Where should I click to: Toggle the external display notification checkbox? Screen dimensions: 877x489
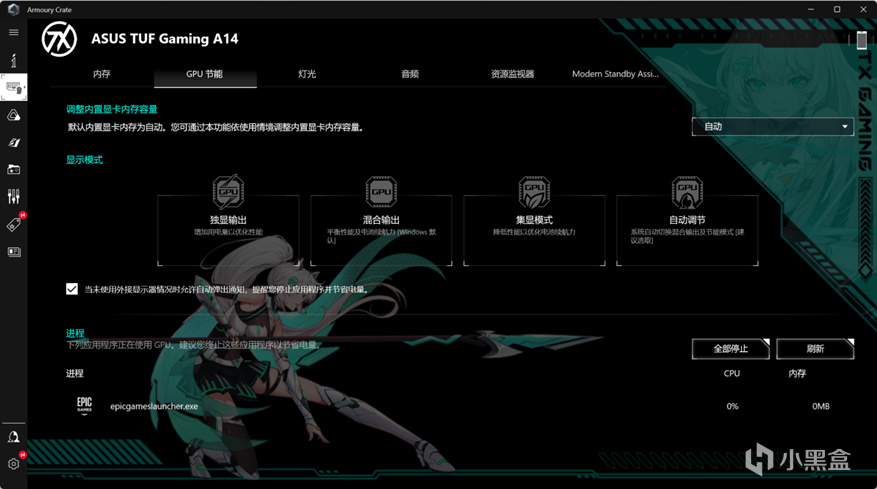click(72, 289)
